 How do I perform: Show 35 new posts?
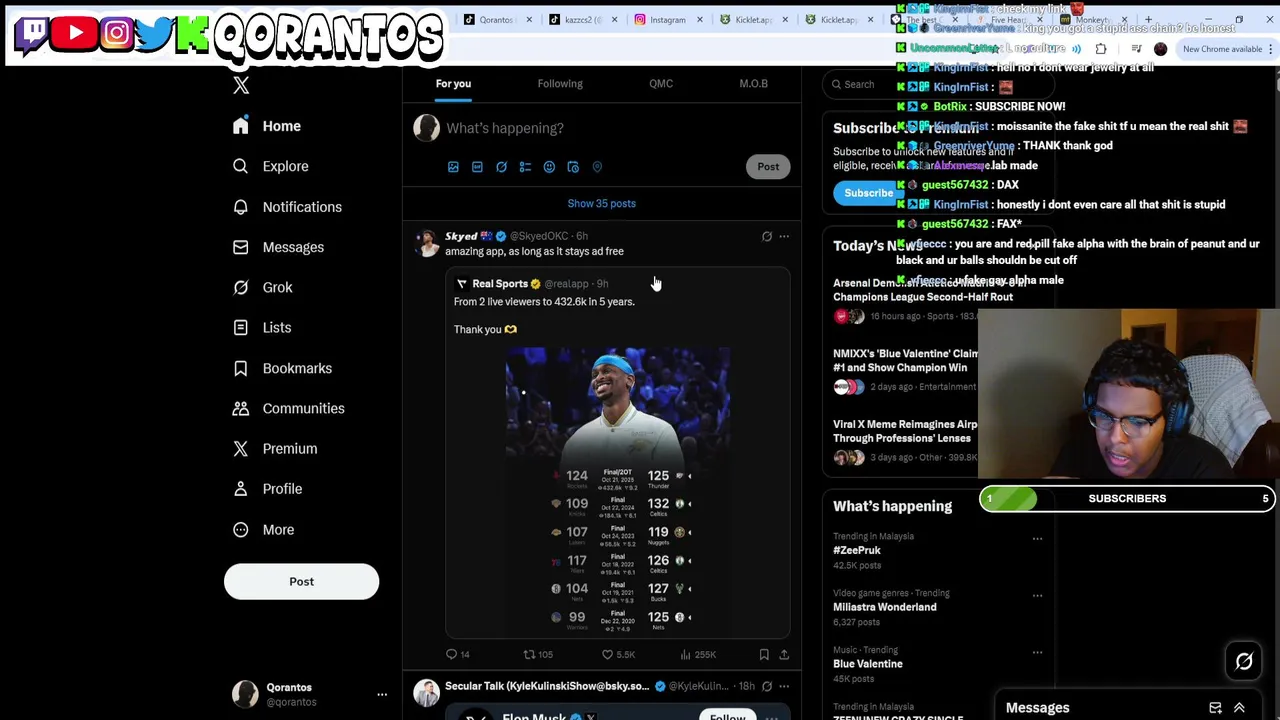pyautogui.click(x=602, y=204)
